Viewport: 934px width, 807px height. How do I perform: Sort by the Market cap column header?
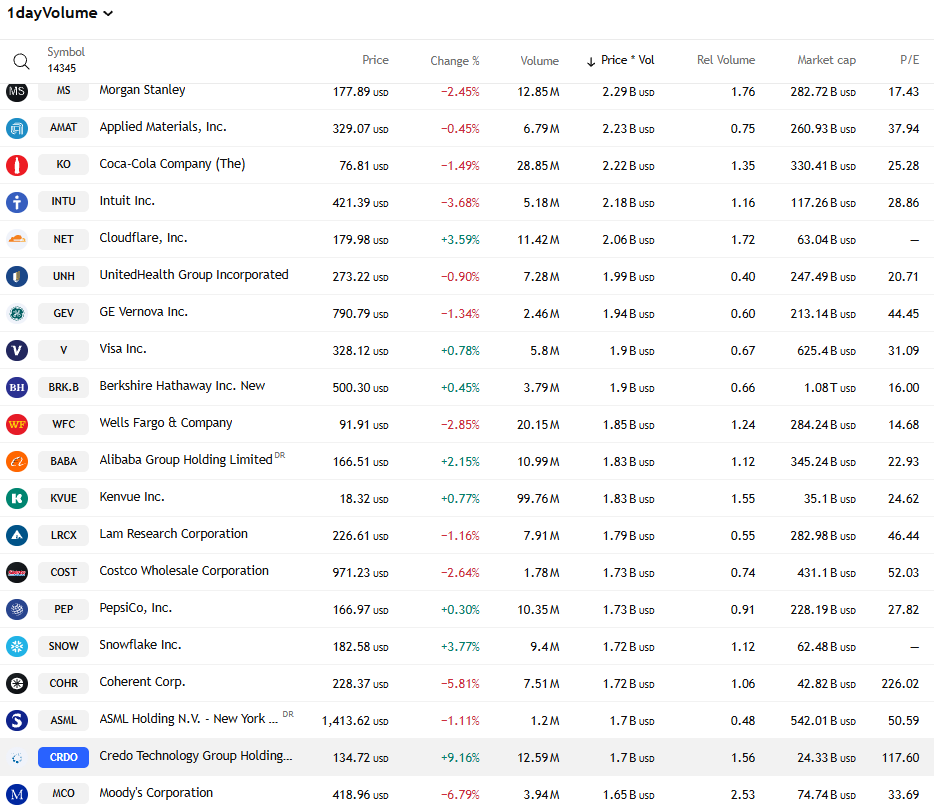point(826,60)
